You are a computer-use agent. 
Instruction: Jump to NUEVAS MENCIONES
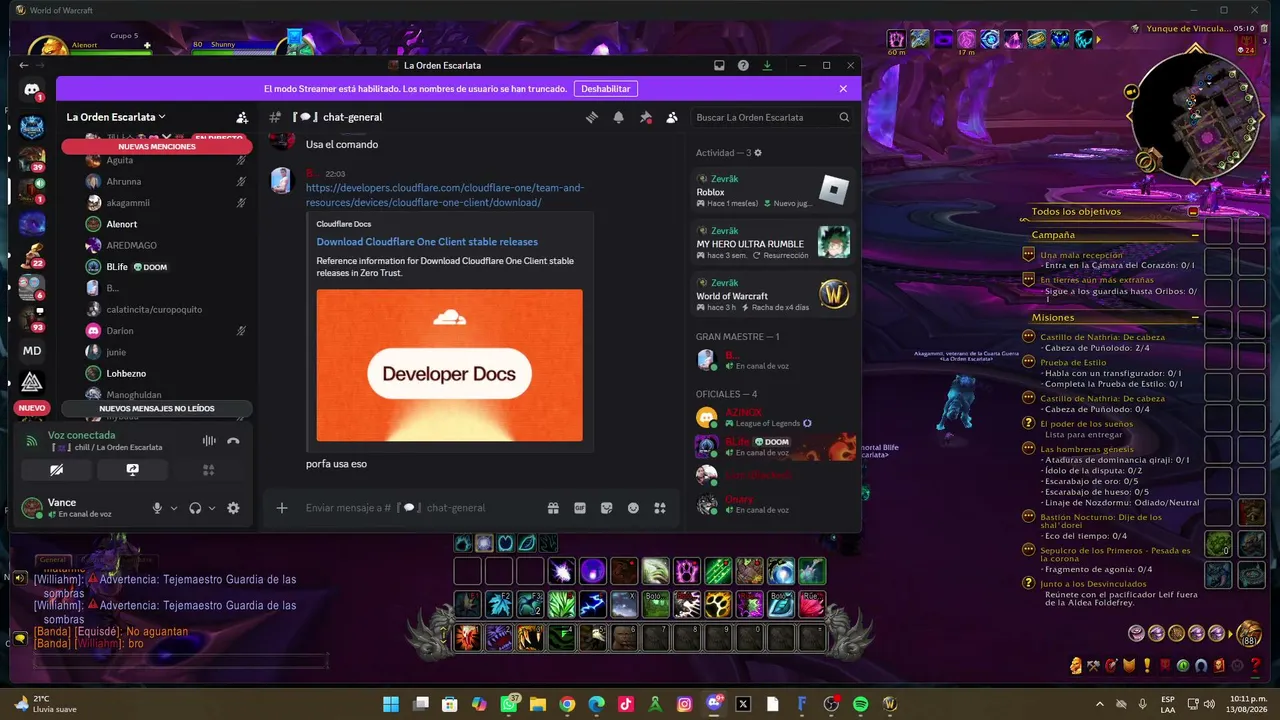click(x=157, y=146)
